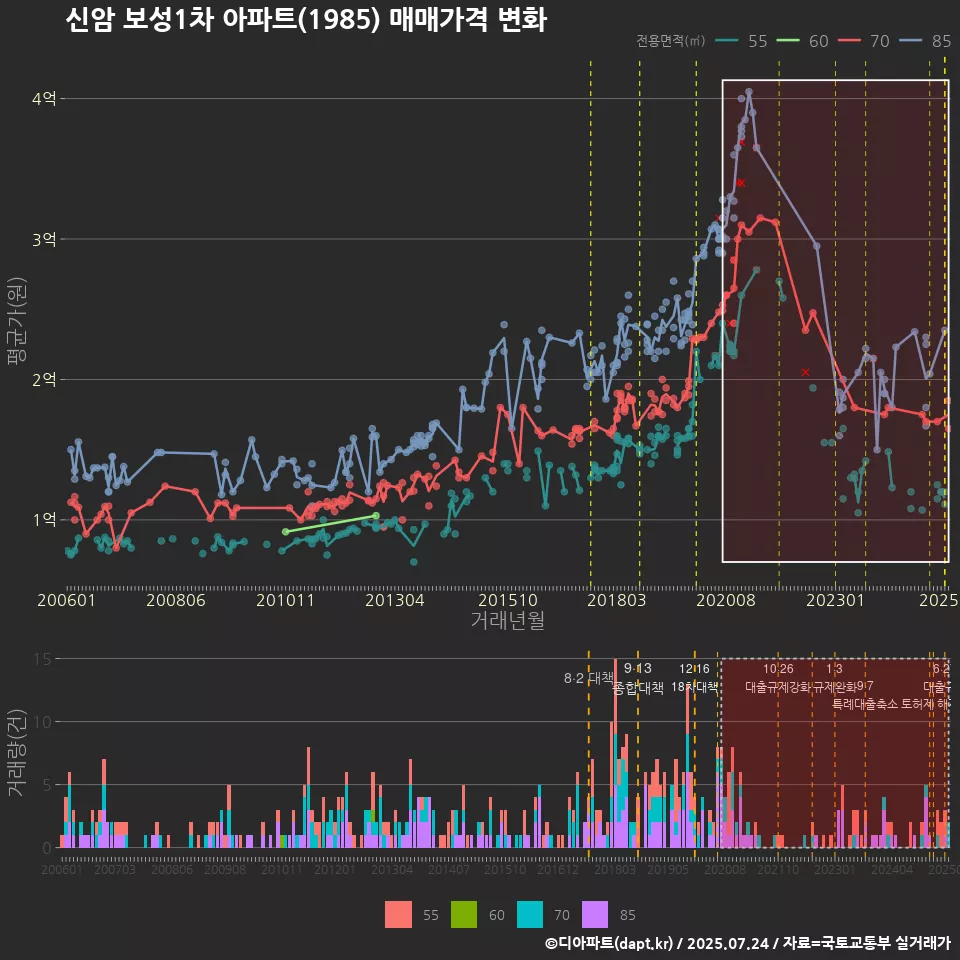The image size is (960, 960).
Task: Click the 1억 y-axis label
Action: (x=43, y=520)
